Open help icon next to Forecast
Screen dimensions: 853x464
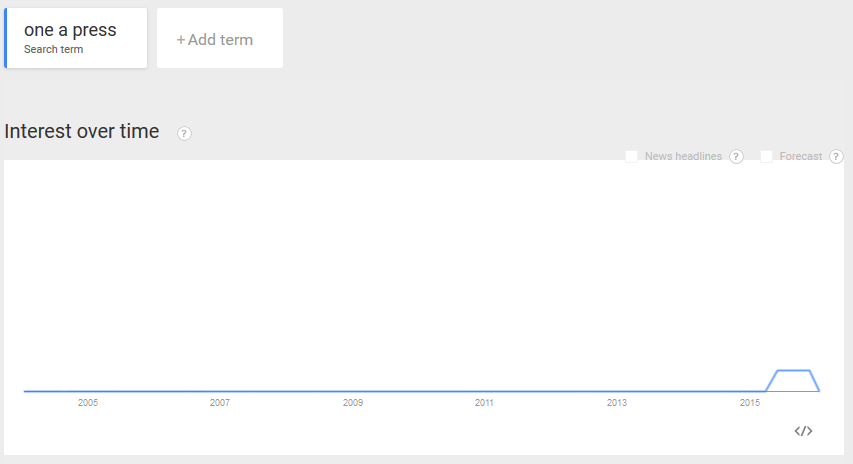click(x=836, y=157)
